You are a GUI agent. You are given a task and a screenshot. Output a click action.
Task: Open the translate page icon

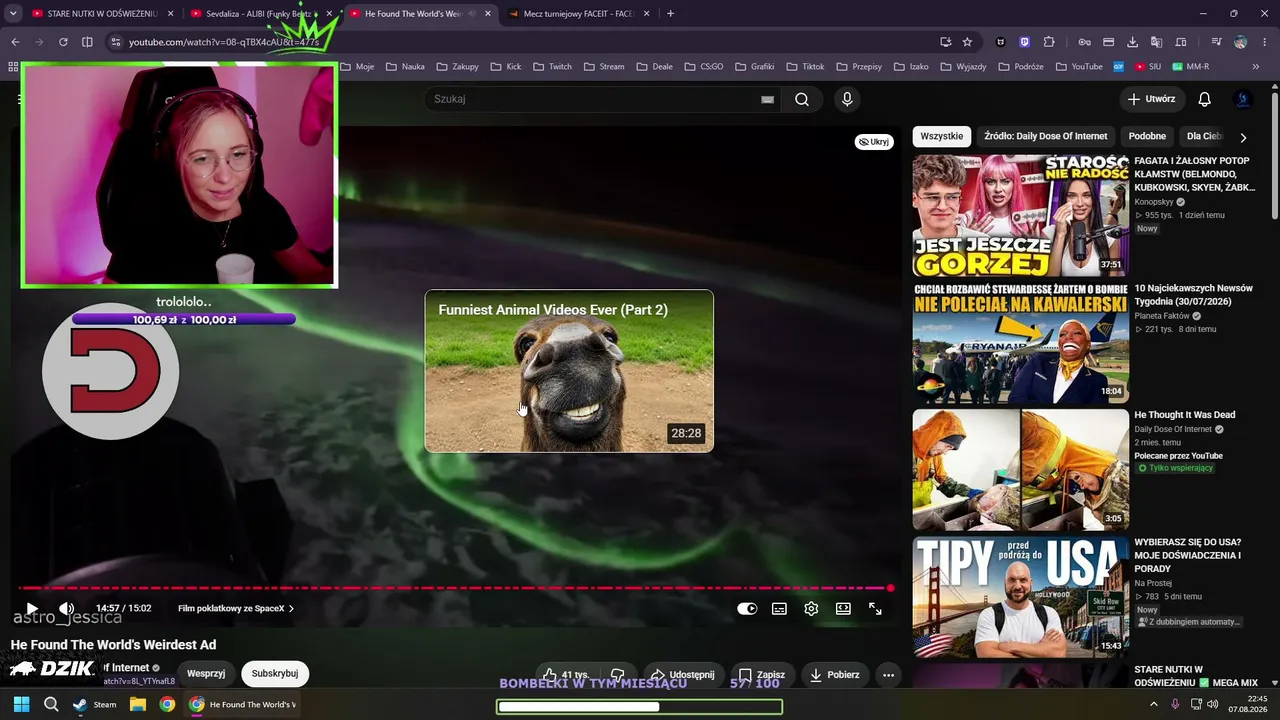click(x=1157, y=42)
